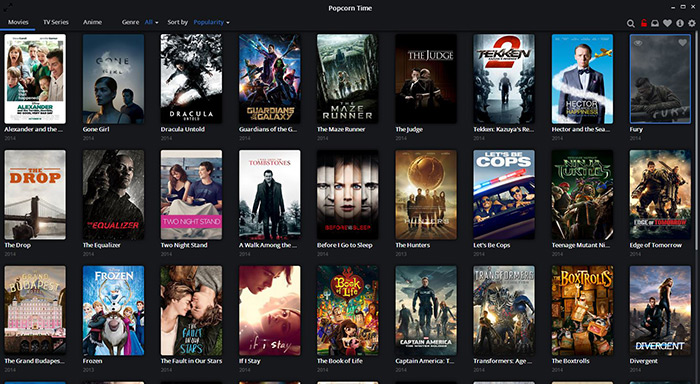The image size is (700, 384).
Task: Open the Gone Girl poster
Action: click(113, 79)
